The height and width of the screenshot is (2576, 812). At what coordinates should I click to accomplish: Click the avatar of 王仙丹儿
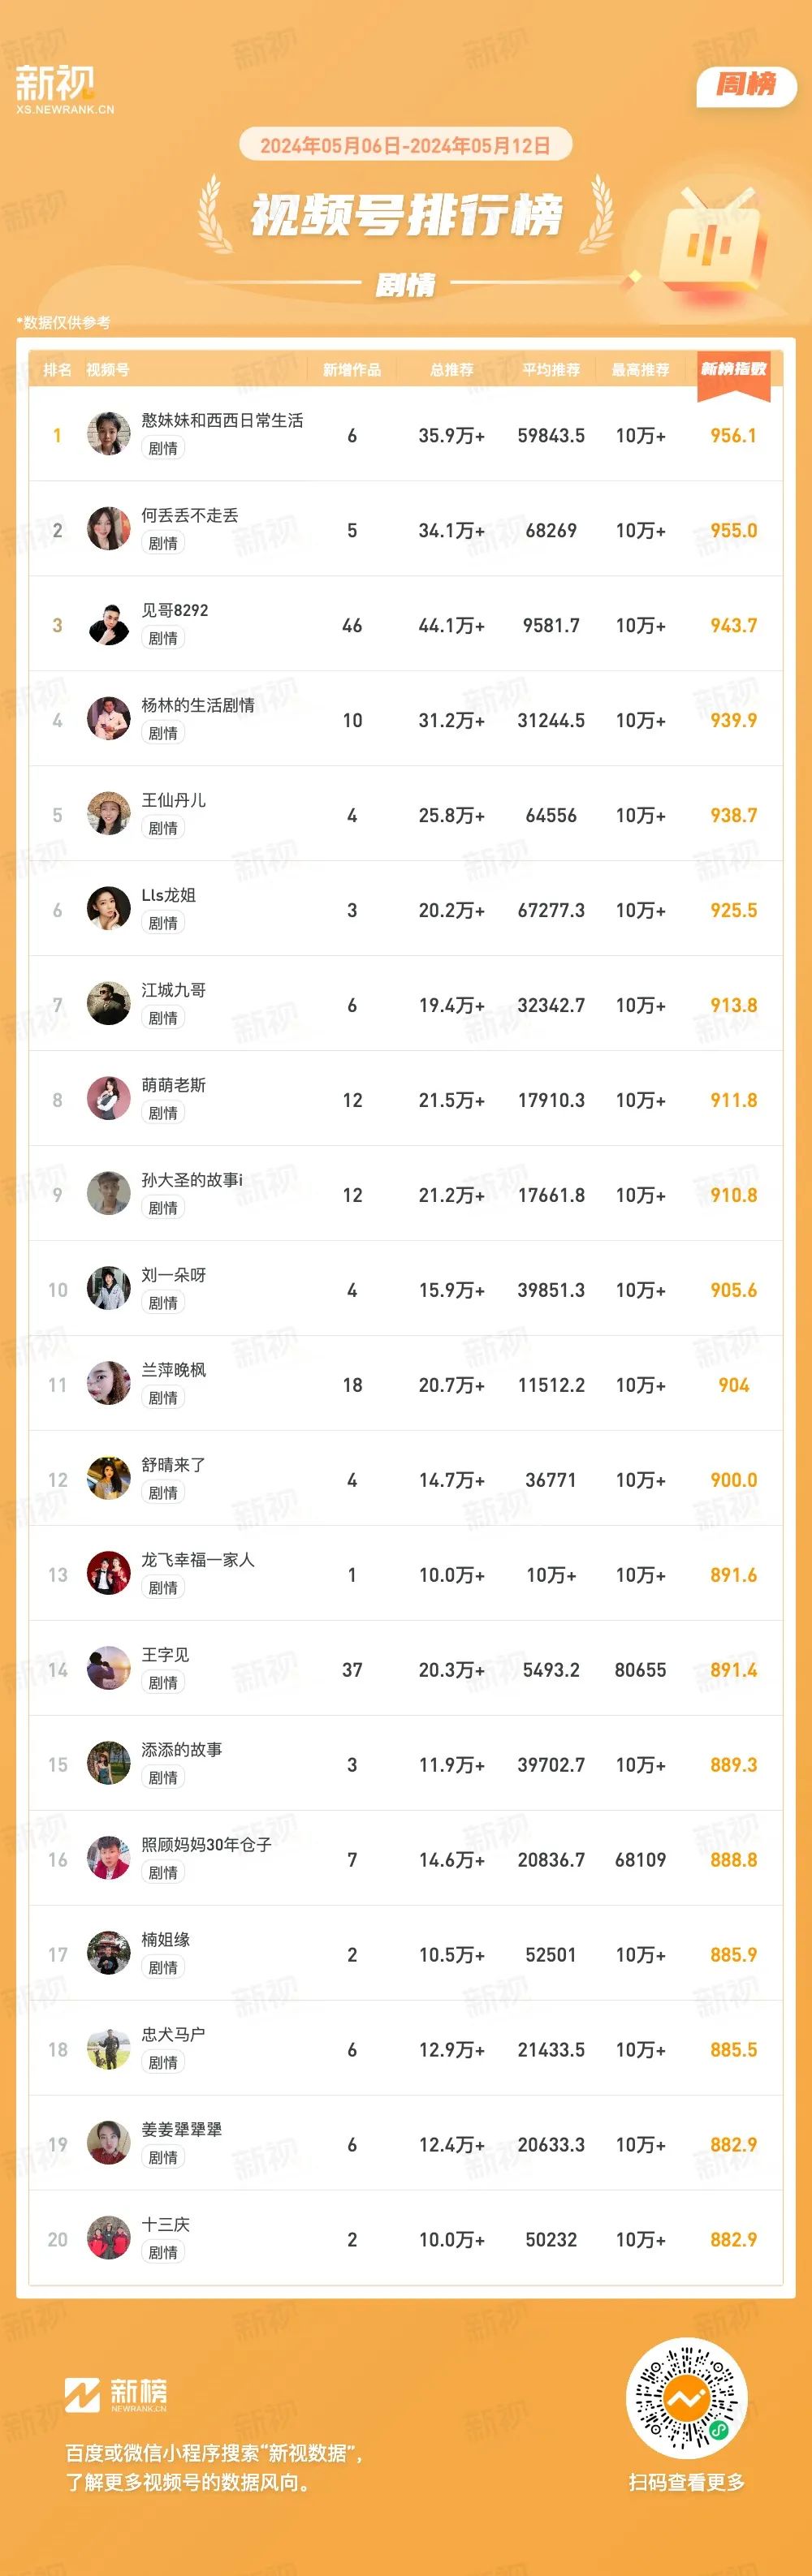coord(109,814)
